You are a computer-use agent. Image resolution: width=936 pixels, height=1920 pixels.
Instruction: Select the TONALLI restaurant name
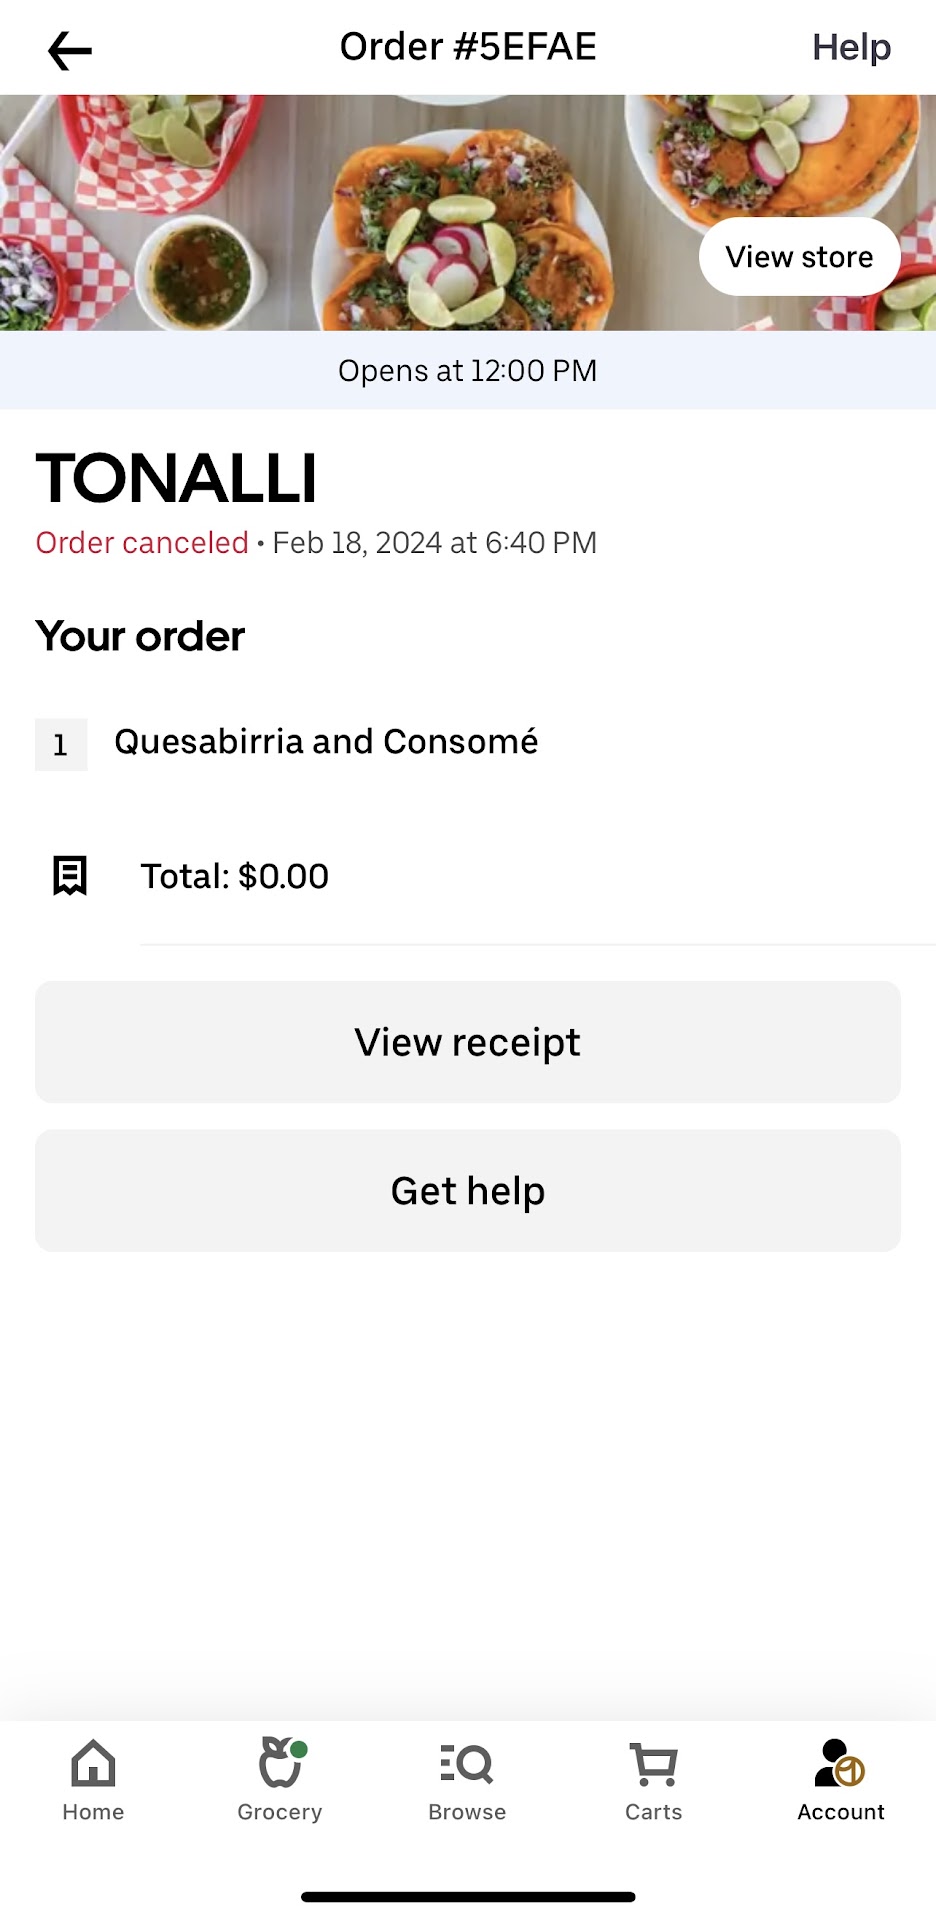click(x=176, y=478)
